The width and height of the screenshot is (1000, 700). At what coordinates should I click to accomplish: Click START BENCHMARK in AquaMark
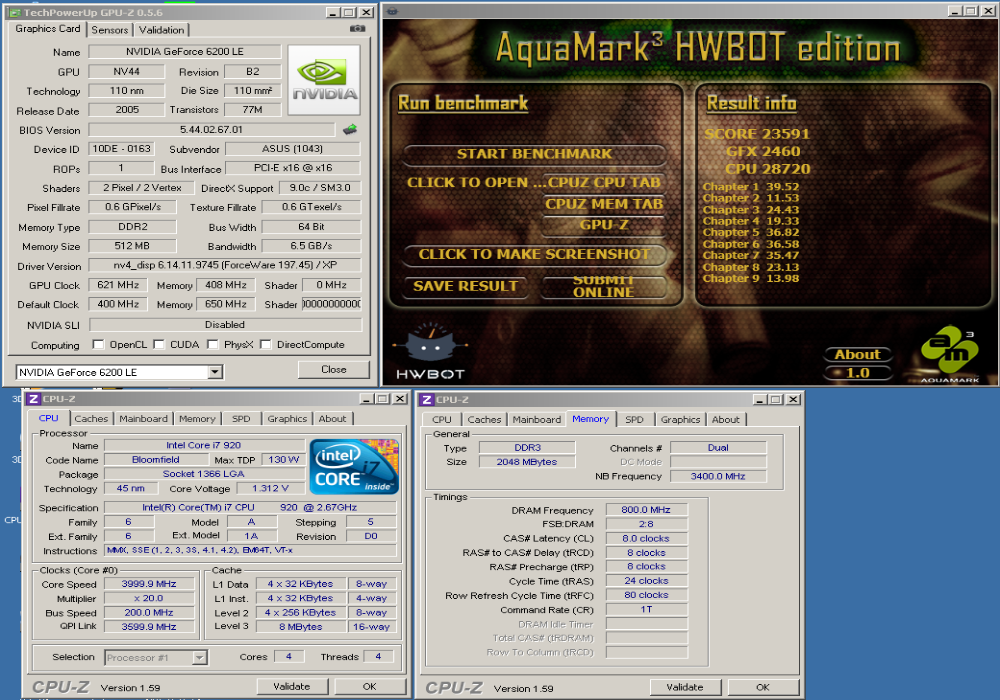534,154
